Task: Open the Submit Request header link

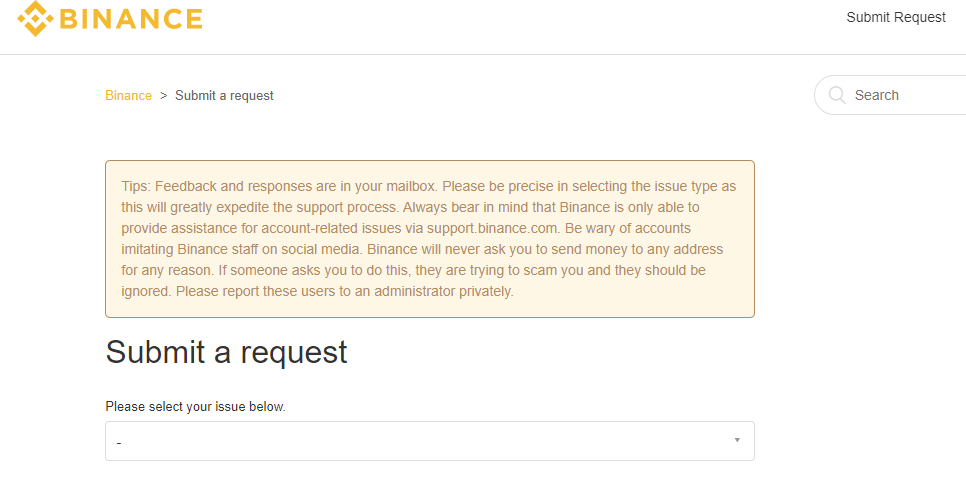Action: click(x=895, y=17)
